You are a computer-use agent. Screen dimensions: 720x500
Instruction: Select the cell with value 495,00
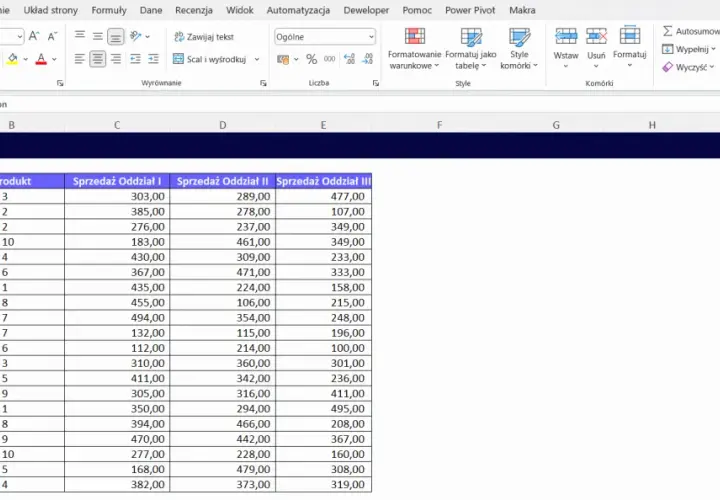pyautogui.click(x=324, y=409)
